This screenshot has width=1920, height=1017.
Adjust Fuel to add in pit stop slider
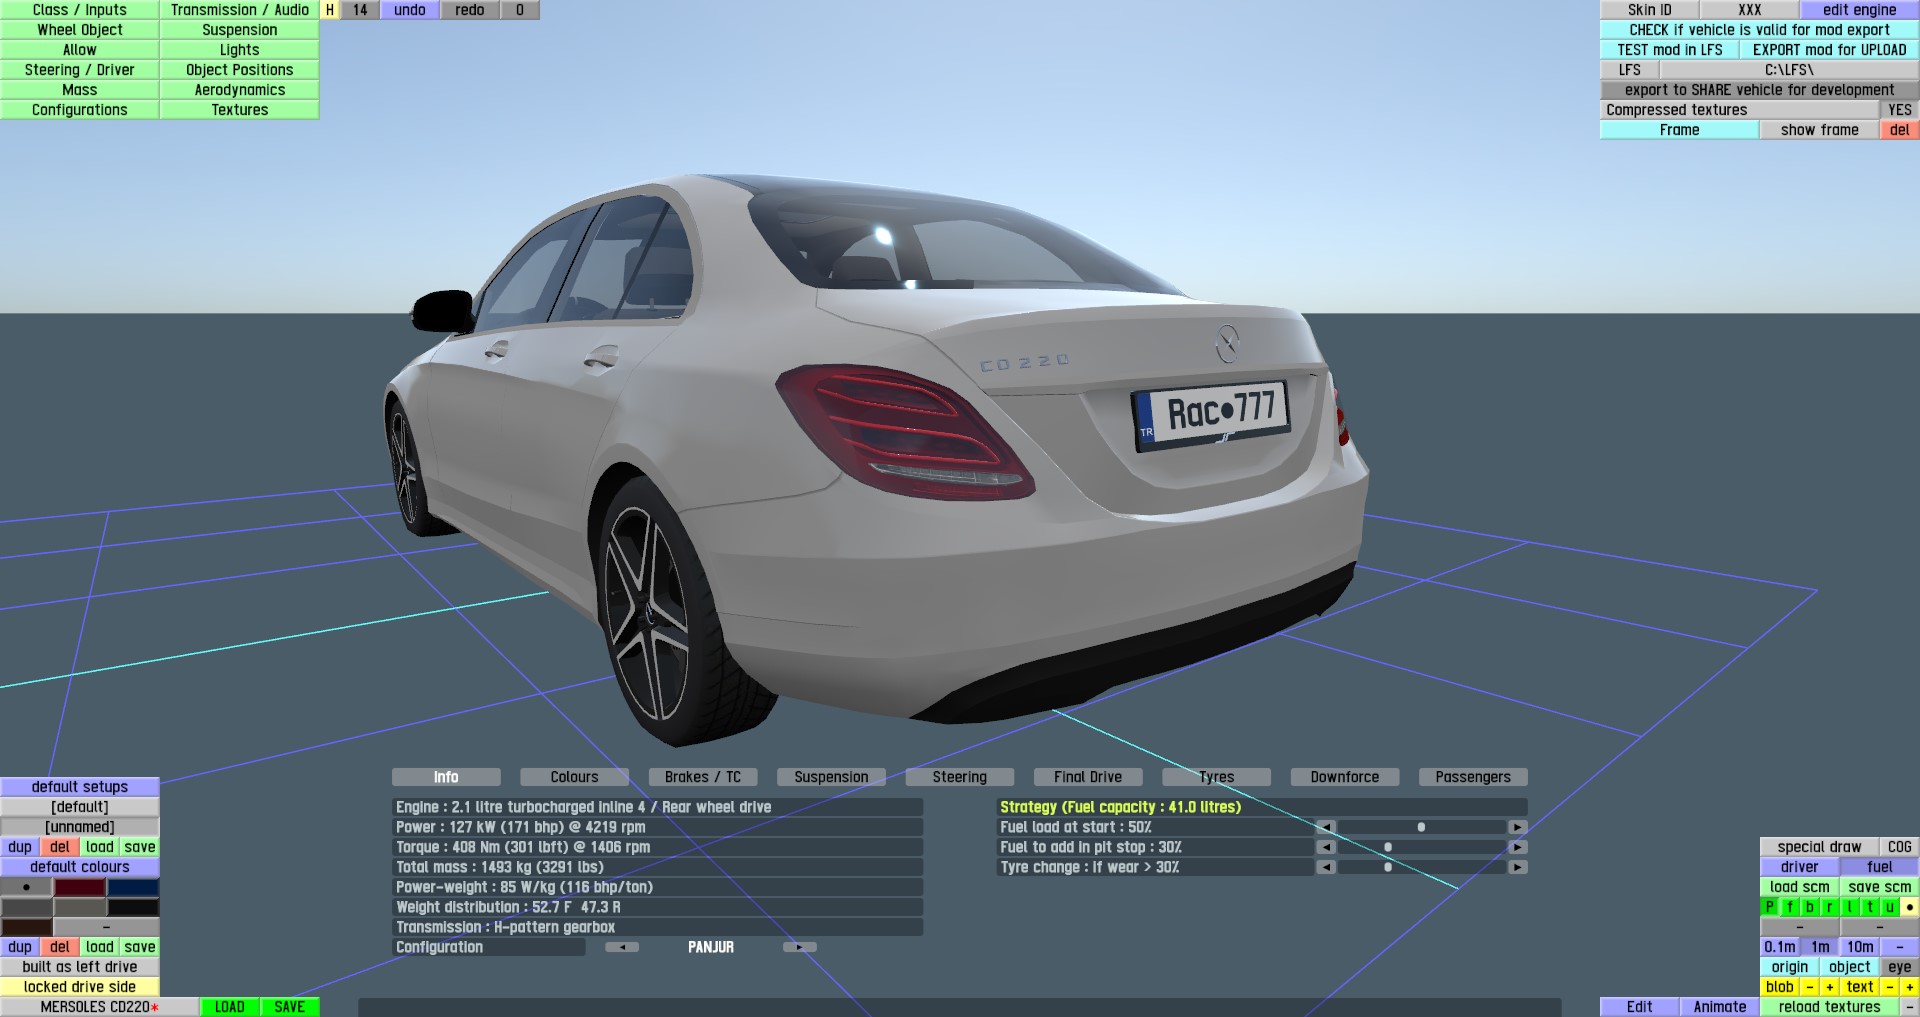coord(1422,847)
